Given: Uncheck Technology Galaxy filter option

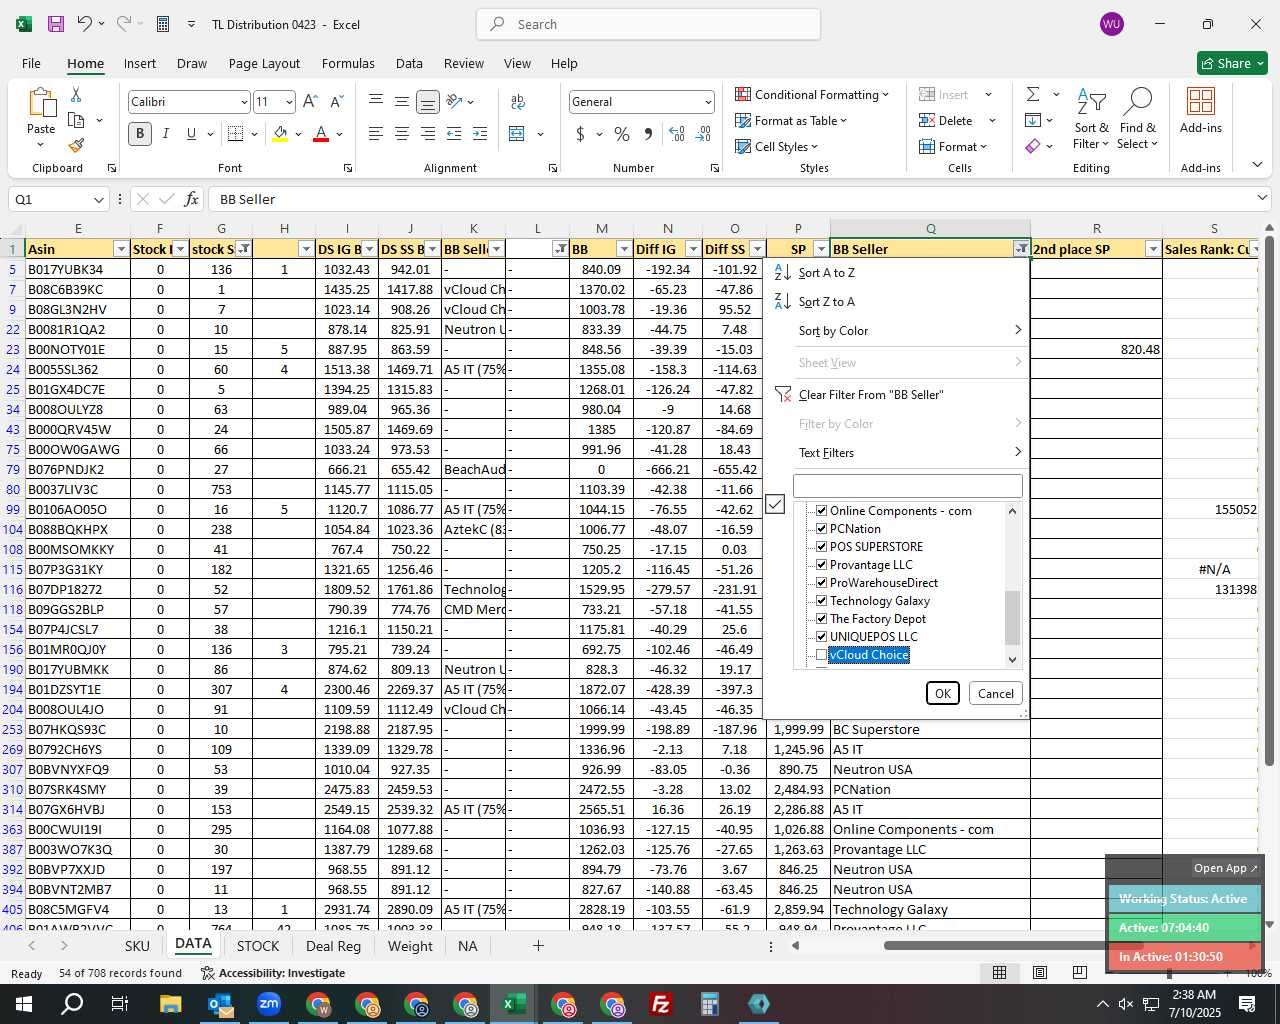Looking at the screenshot, I should 822,601.
